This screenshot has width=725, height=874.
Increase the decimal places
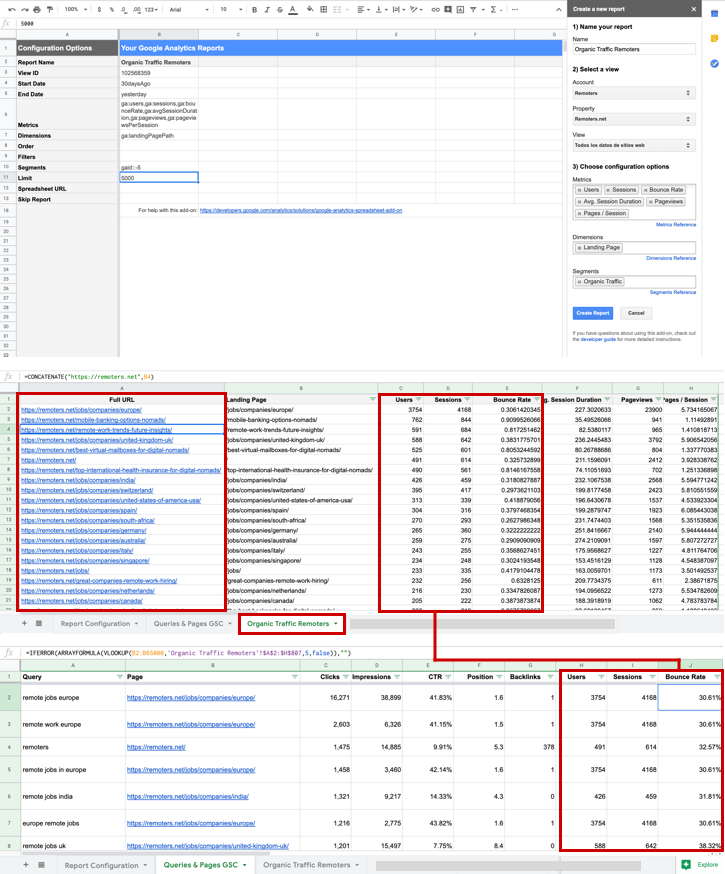[136, 9]
